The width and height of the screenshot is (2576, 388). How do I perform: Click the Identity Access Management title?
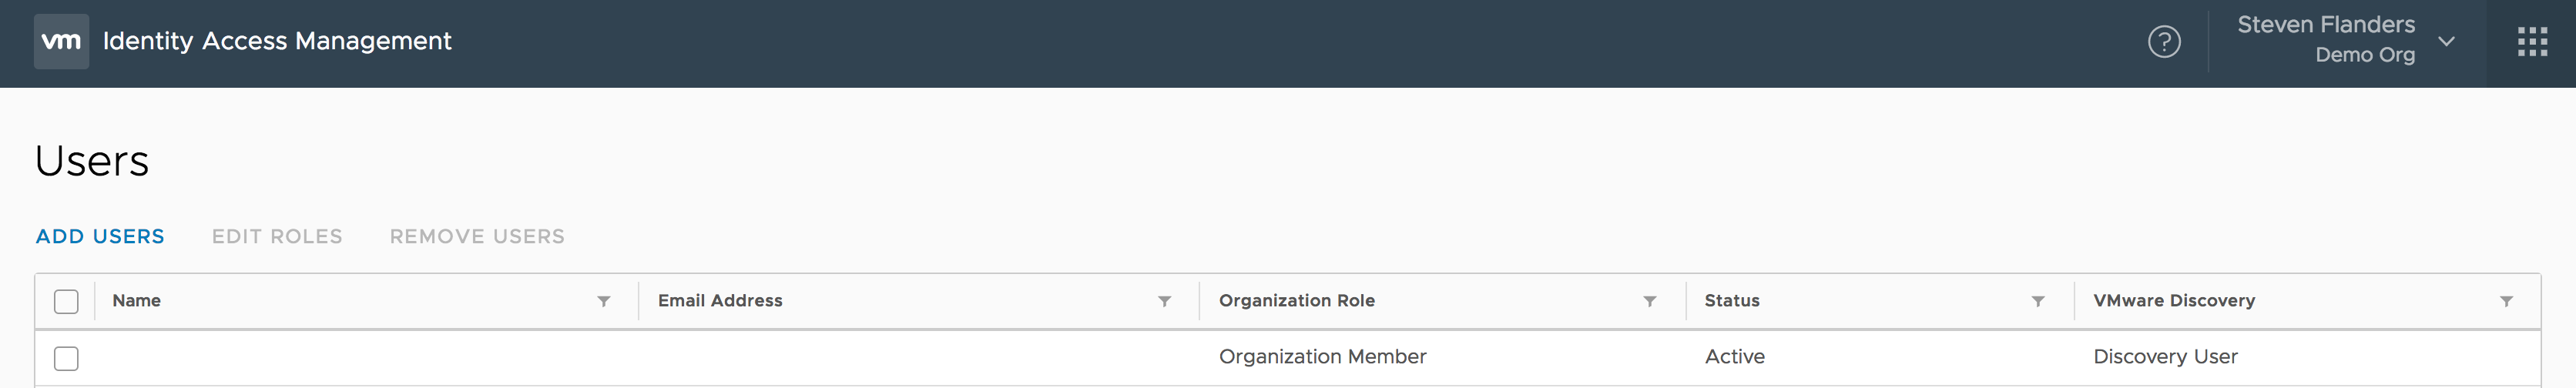point(277,41)
